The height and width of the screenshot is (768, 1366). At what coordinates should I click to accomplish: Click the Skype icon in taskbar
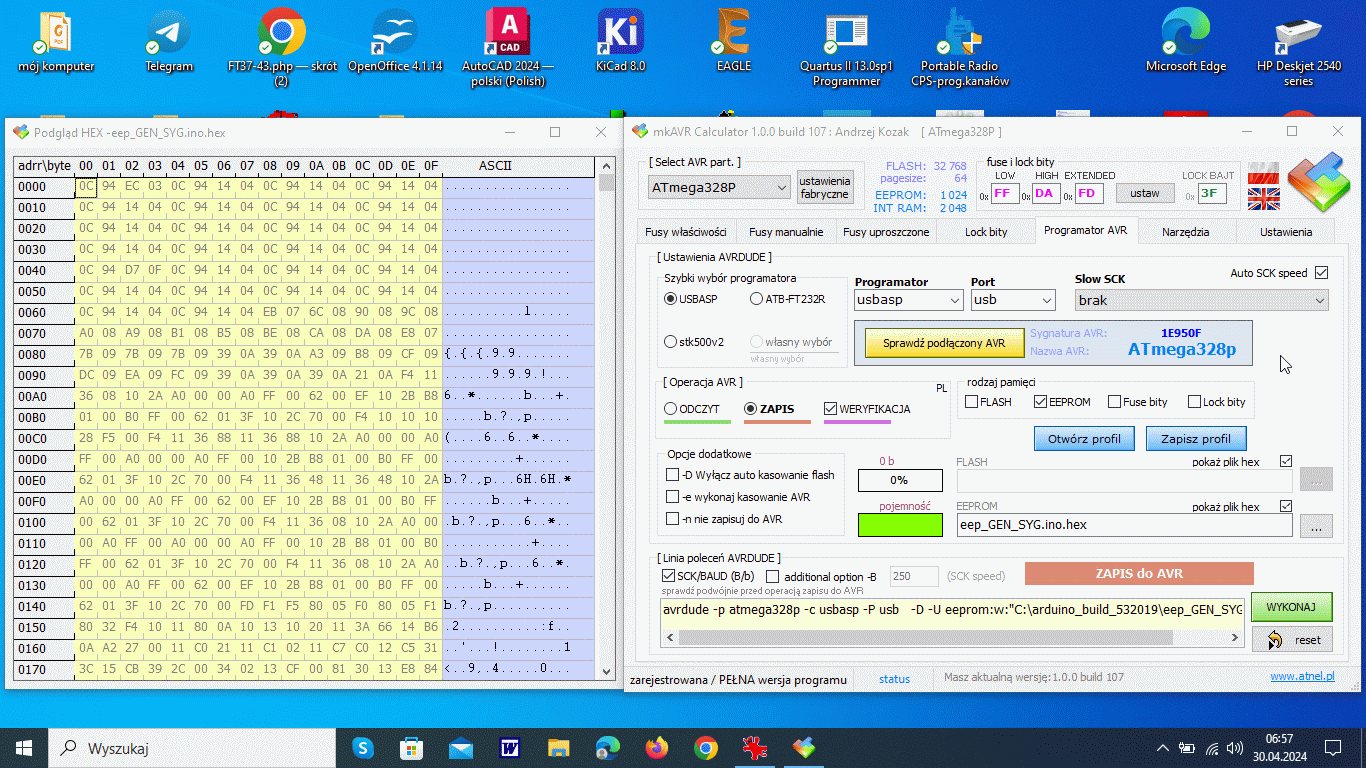[362, 747]
